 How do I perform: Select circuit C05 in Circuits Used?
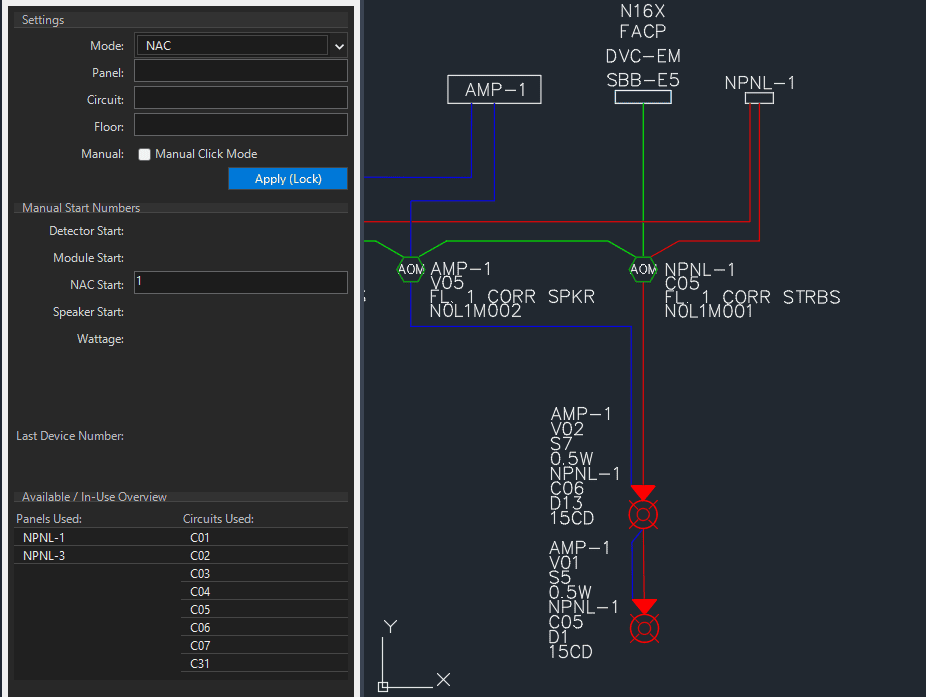pyautogui.click(x=200, y=610)
